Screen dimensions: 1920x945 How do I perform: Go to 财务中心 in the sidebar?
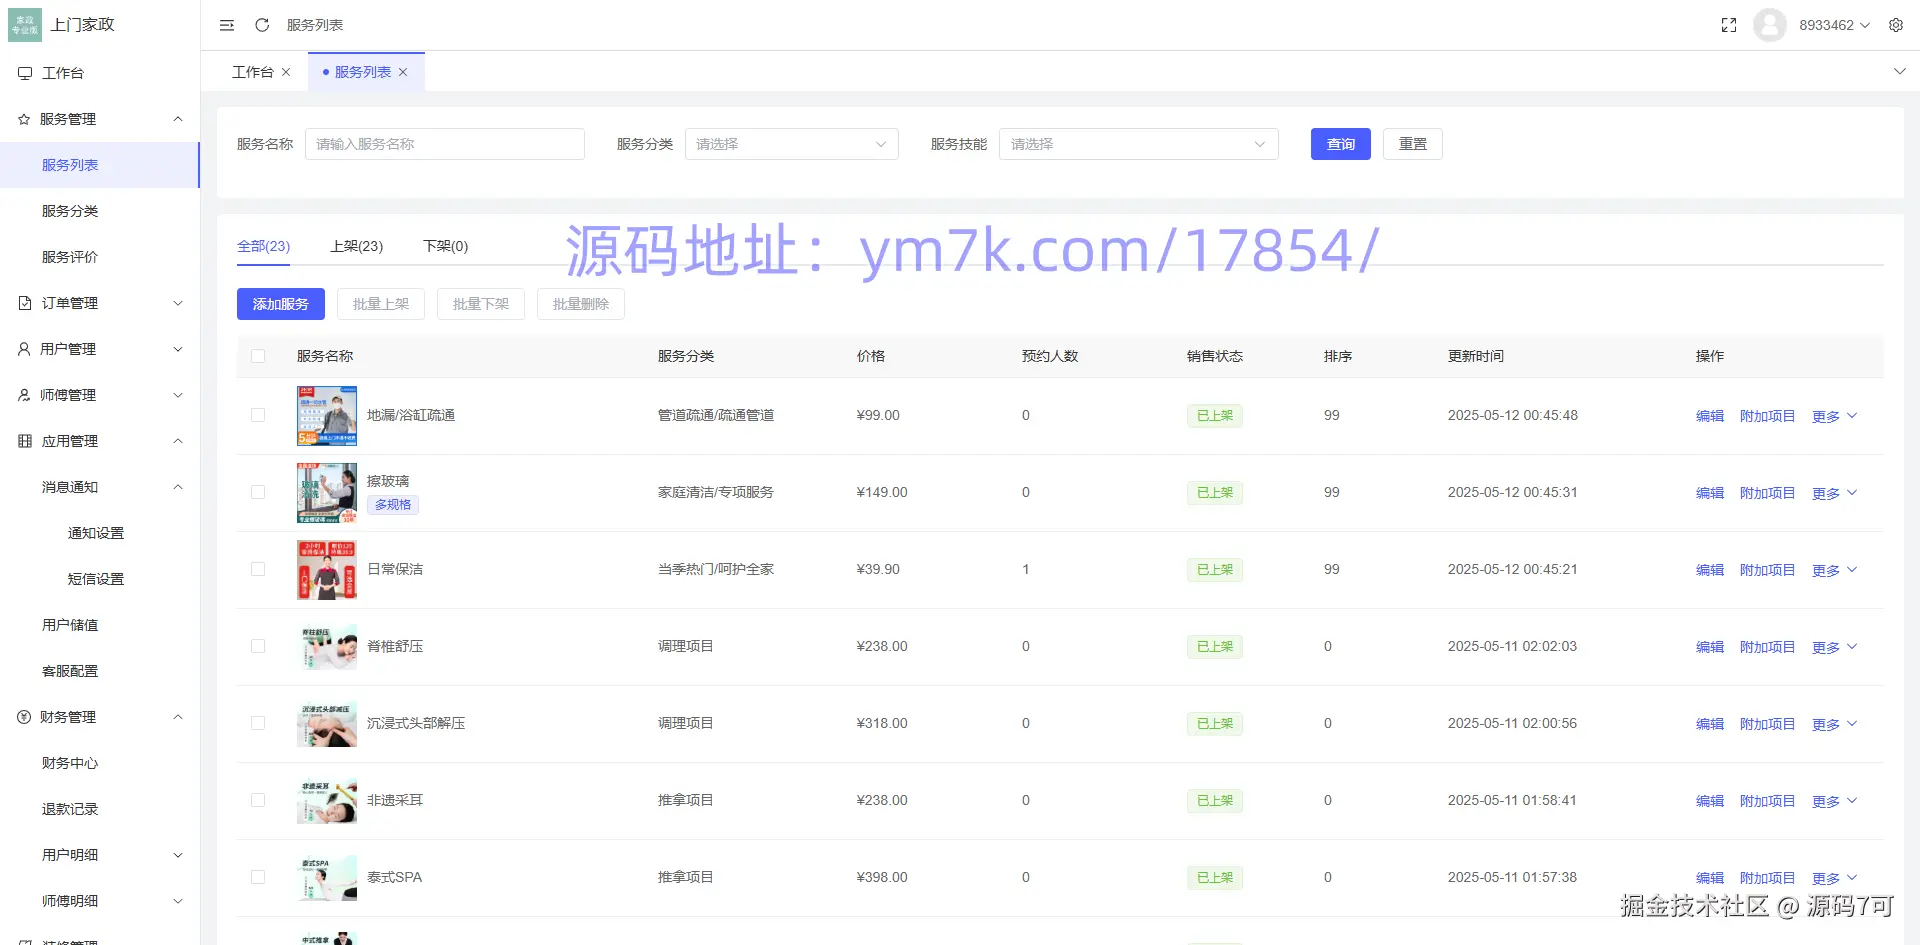(x=70, y=763)
